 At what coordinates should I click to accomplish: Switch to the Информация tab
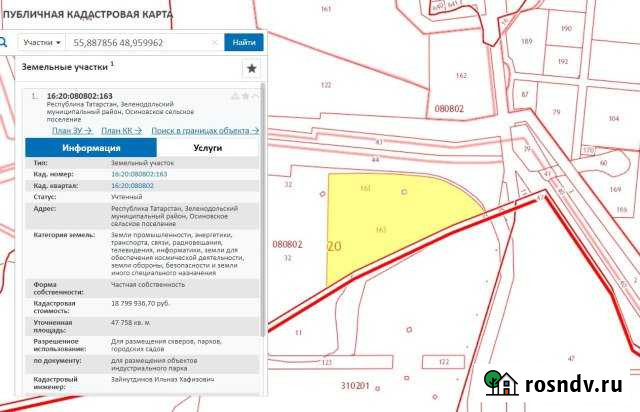click(x=91, y=147)
